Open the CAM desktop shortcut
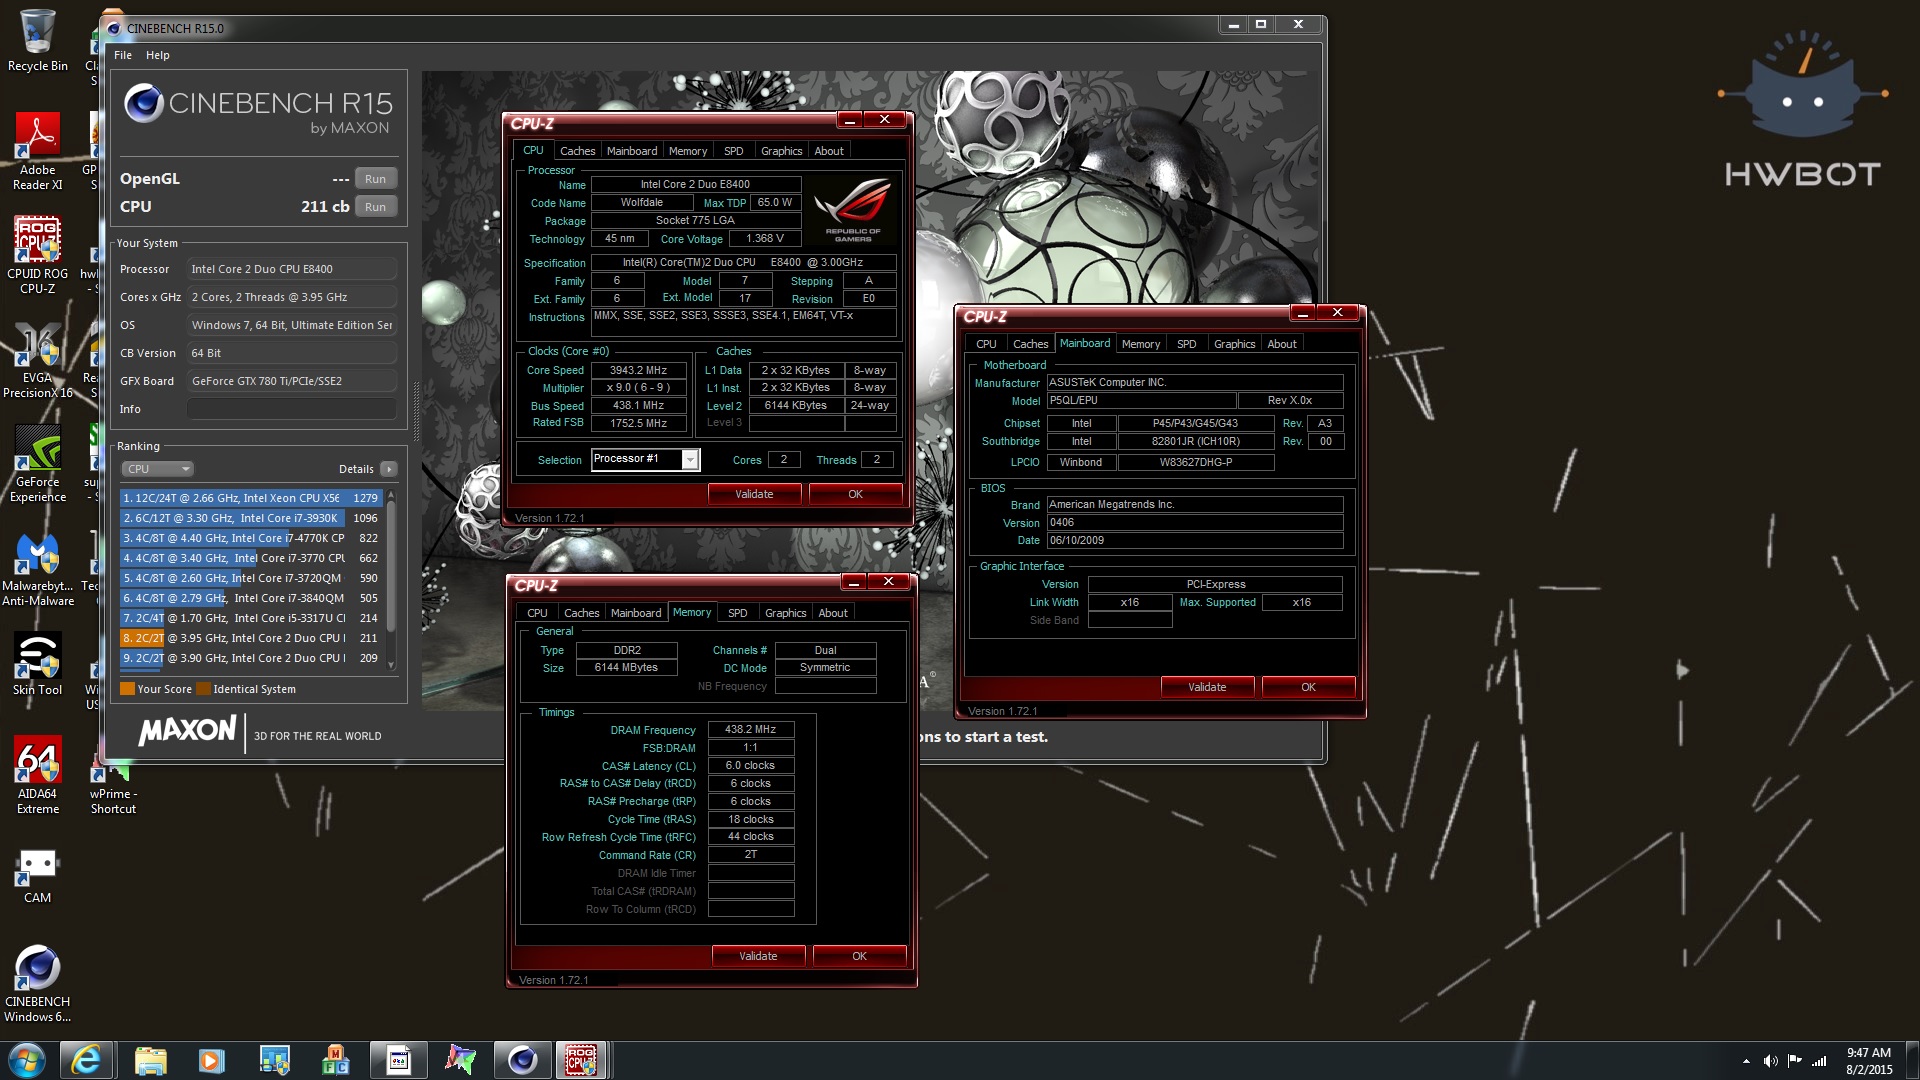 pyautogui.click(x=37, y=876)
